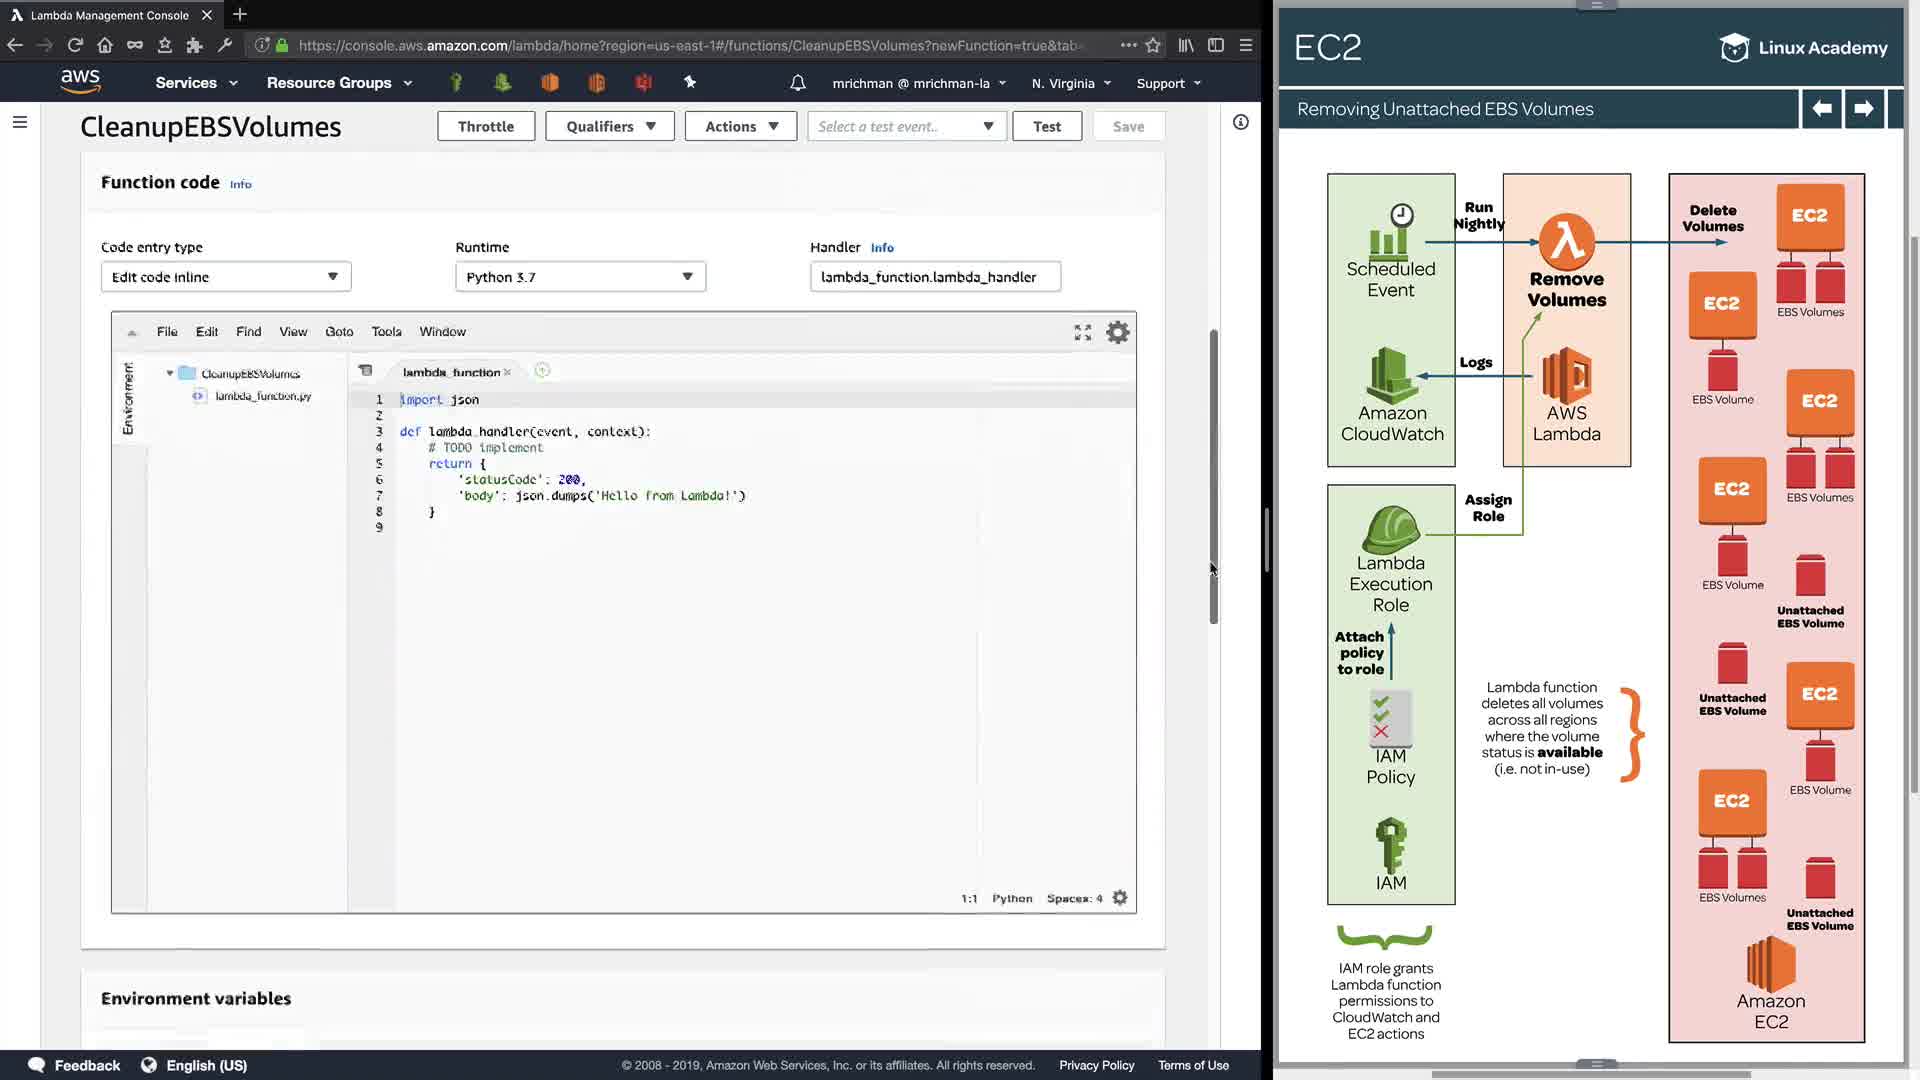
Task: Open the Goto menu in editor
Action: point(339,332)
